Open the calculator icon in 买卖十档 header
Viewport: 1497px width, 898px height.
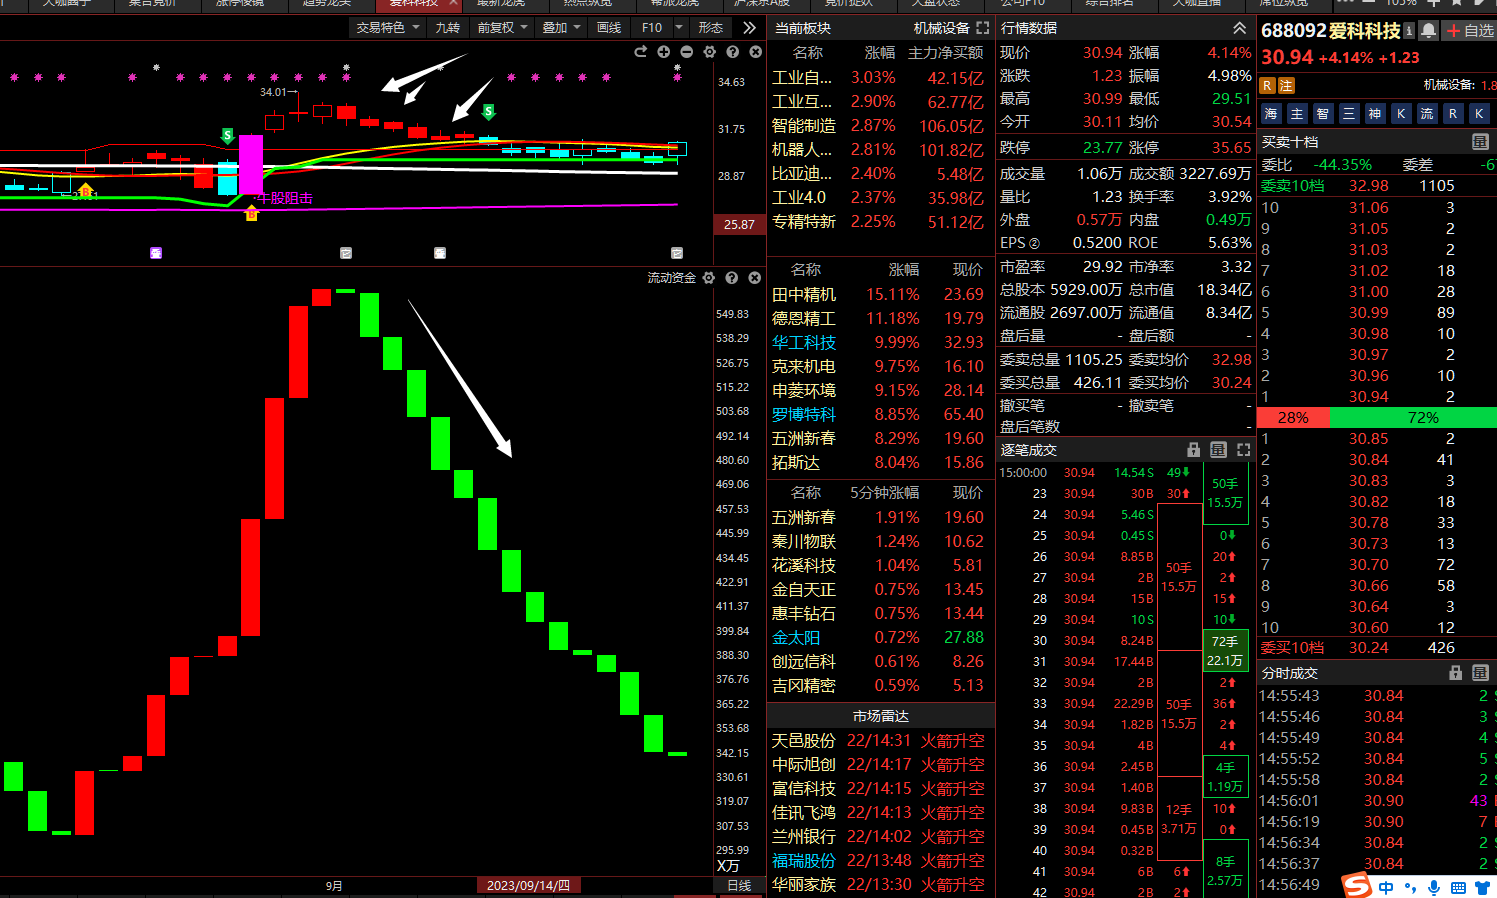click(1481, 142)
